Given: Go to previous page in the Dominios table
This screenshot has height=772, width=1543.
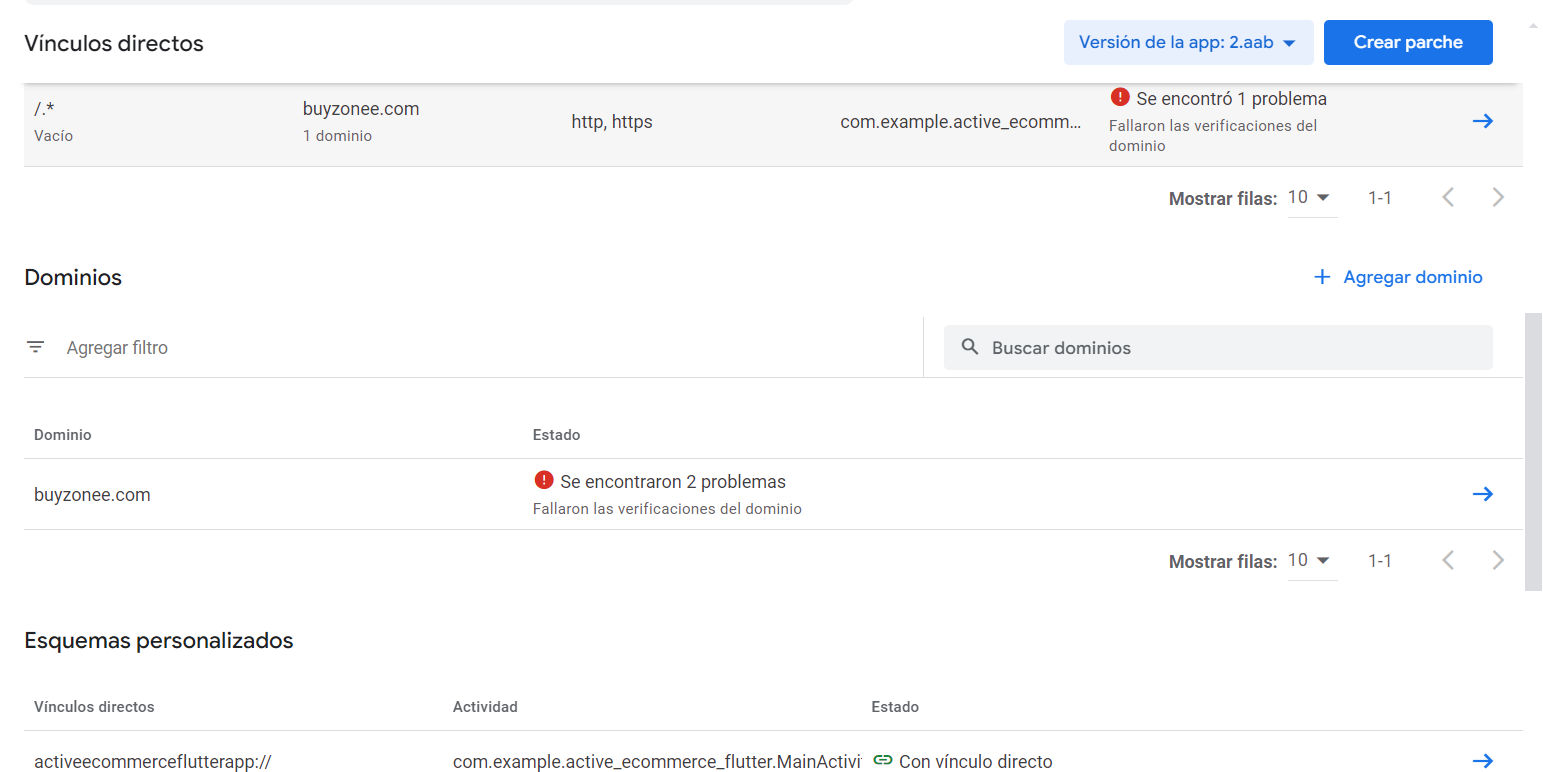Looking at the screenshot, I should [x=1447, y=560].
